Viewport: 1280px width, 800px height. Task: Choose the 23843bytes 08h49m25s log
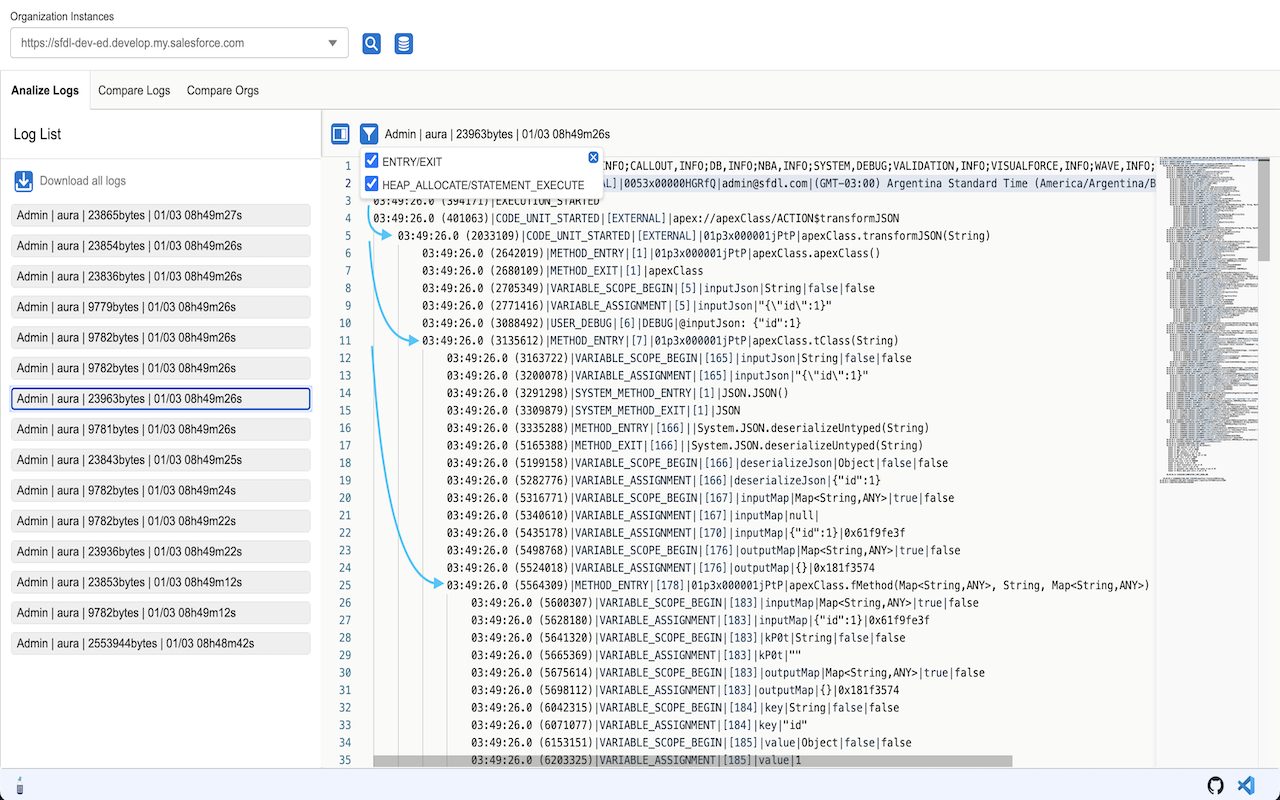click(161, 460)
